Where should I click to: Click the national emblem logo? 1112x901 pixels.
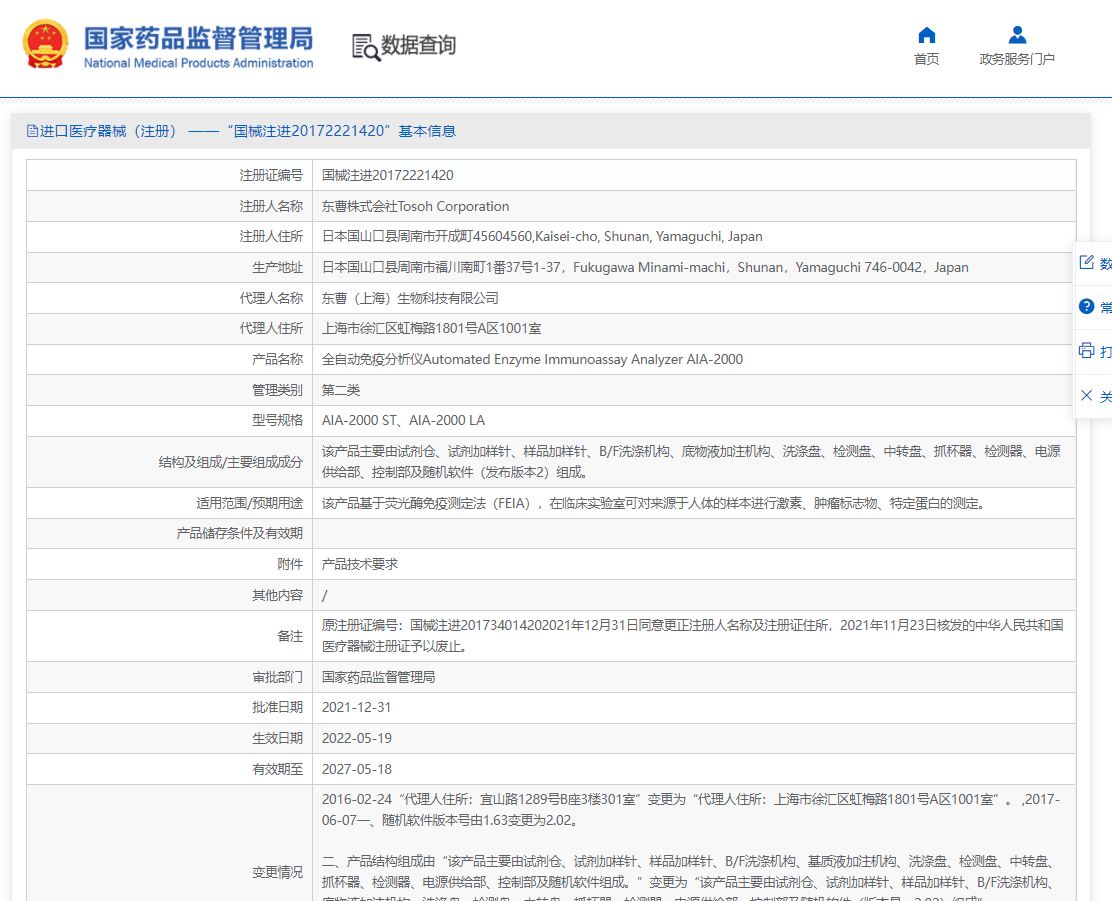point(45,44)
